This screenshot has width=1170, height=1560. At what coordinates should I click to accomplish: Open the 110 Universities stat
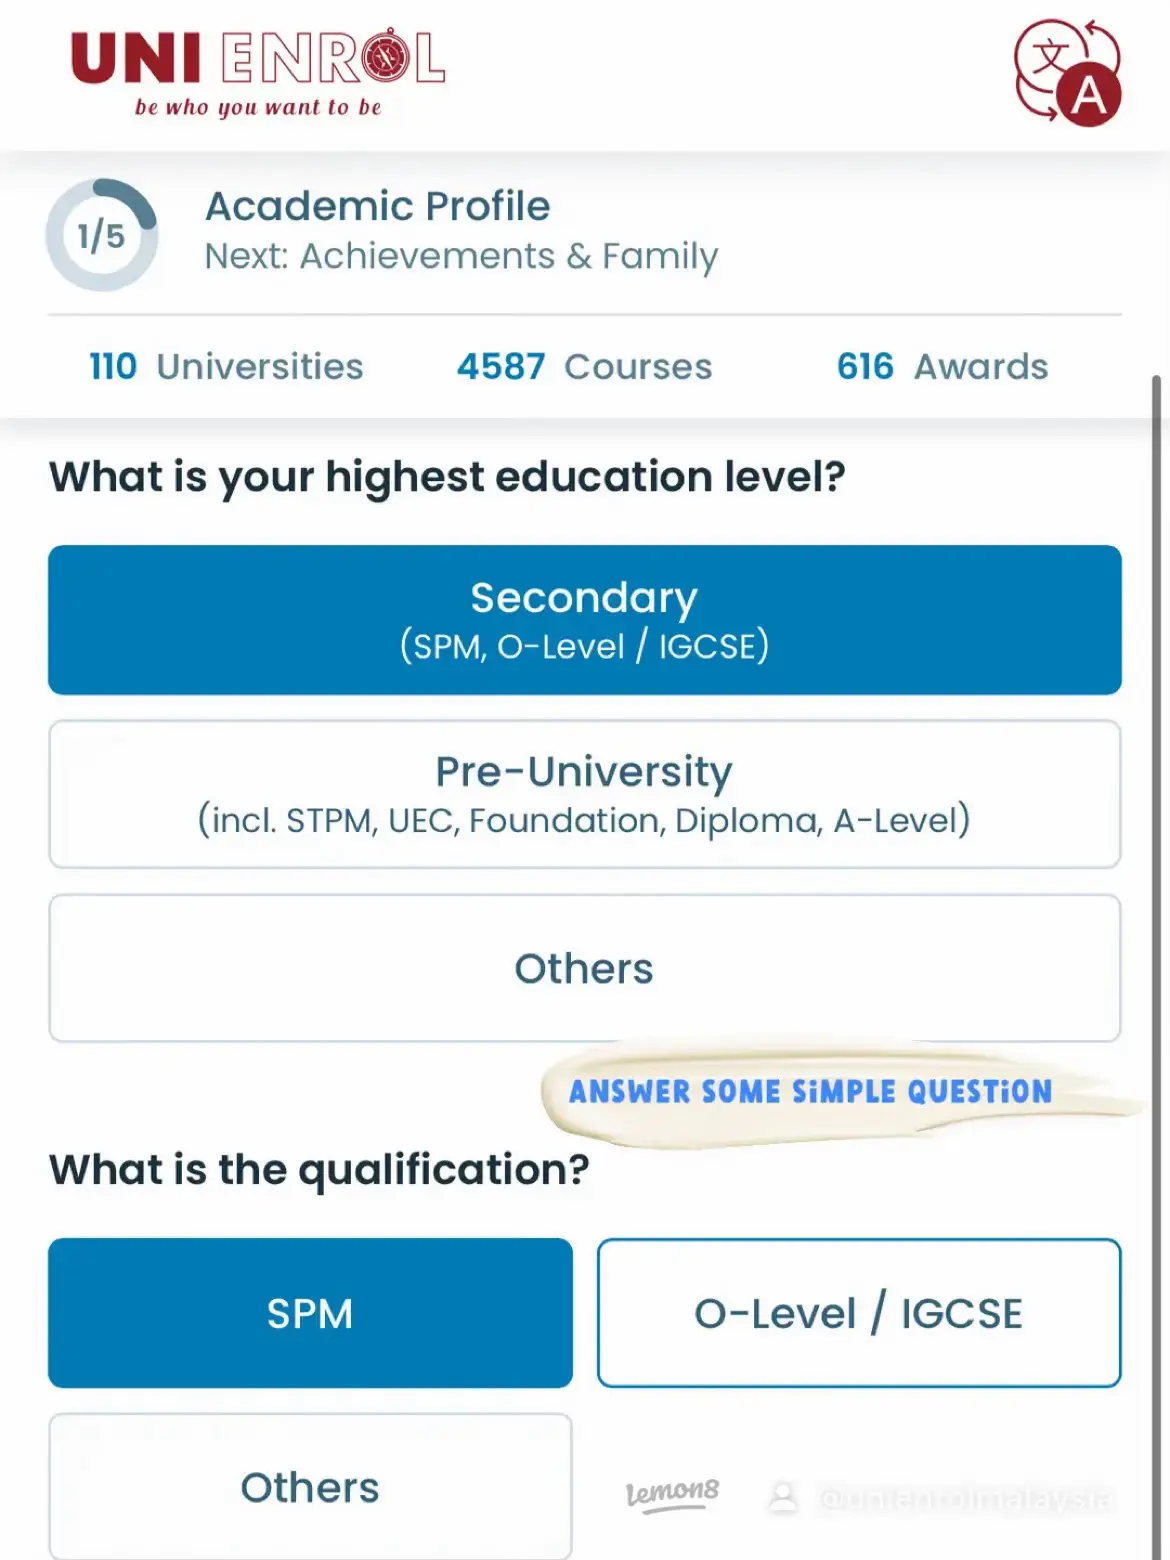(226, 366)
